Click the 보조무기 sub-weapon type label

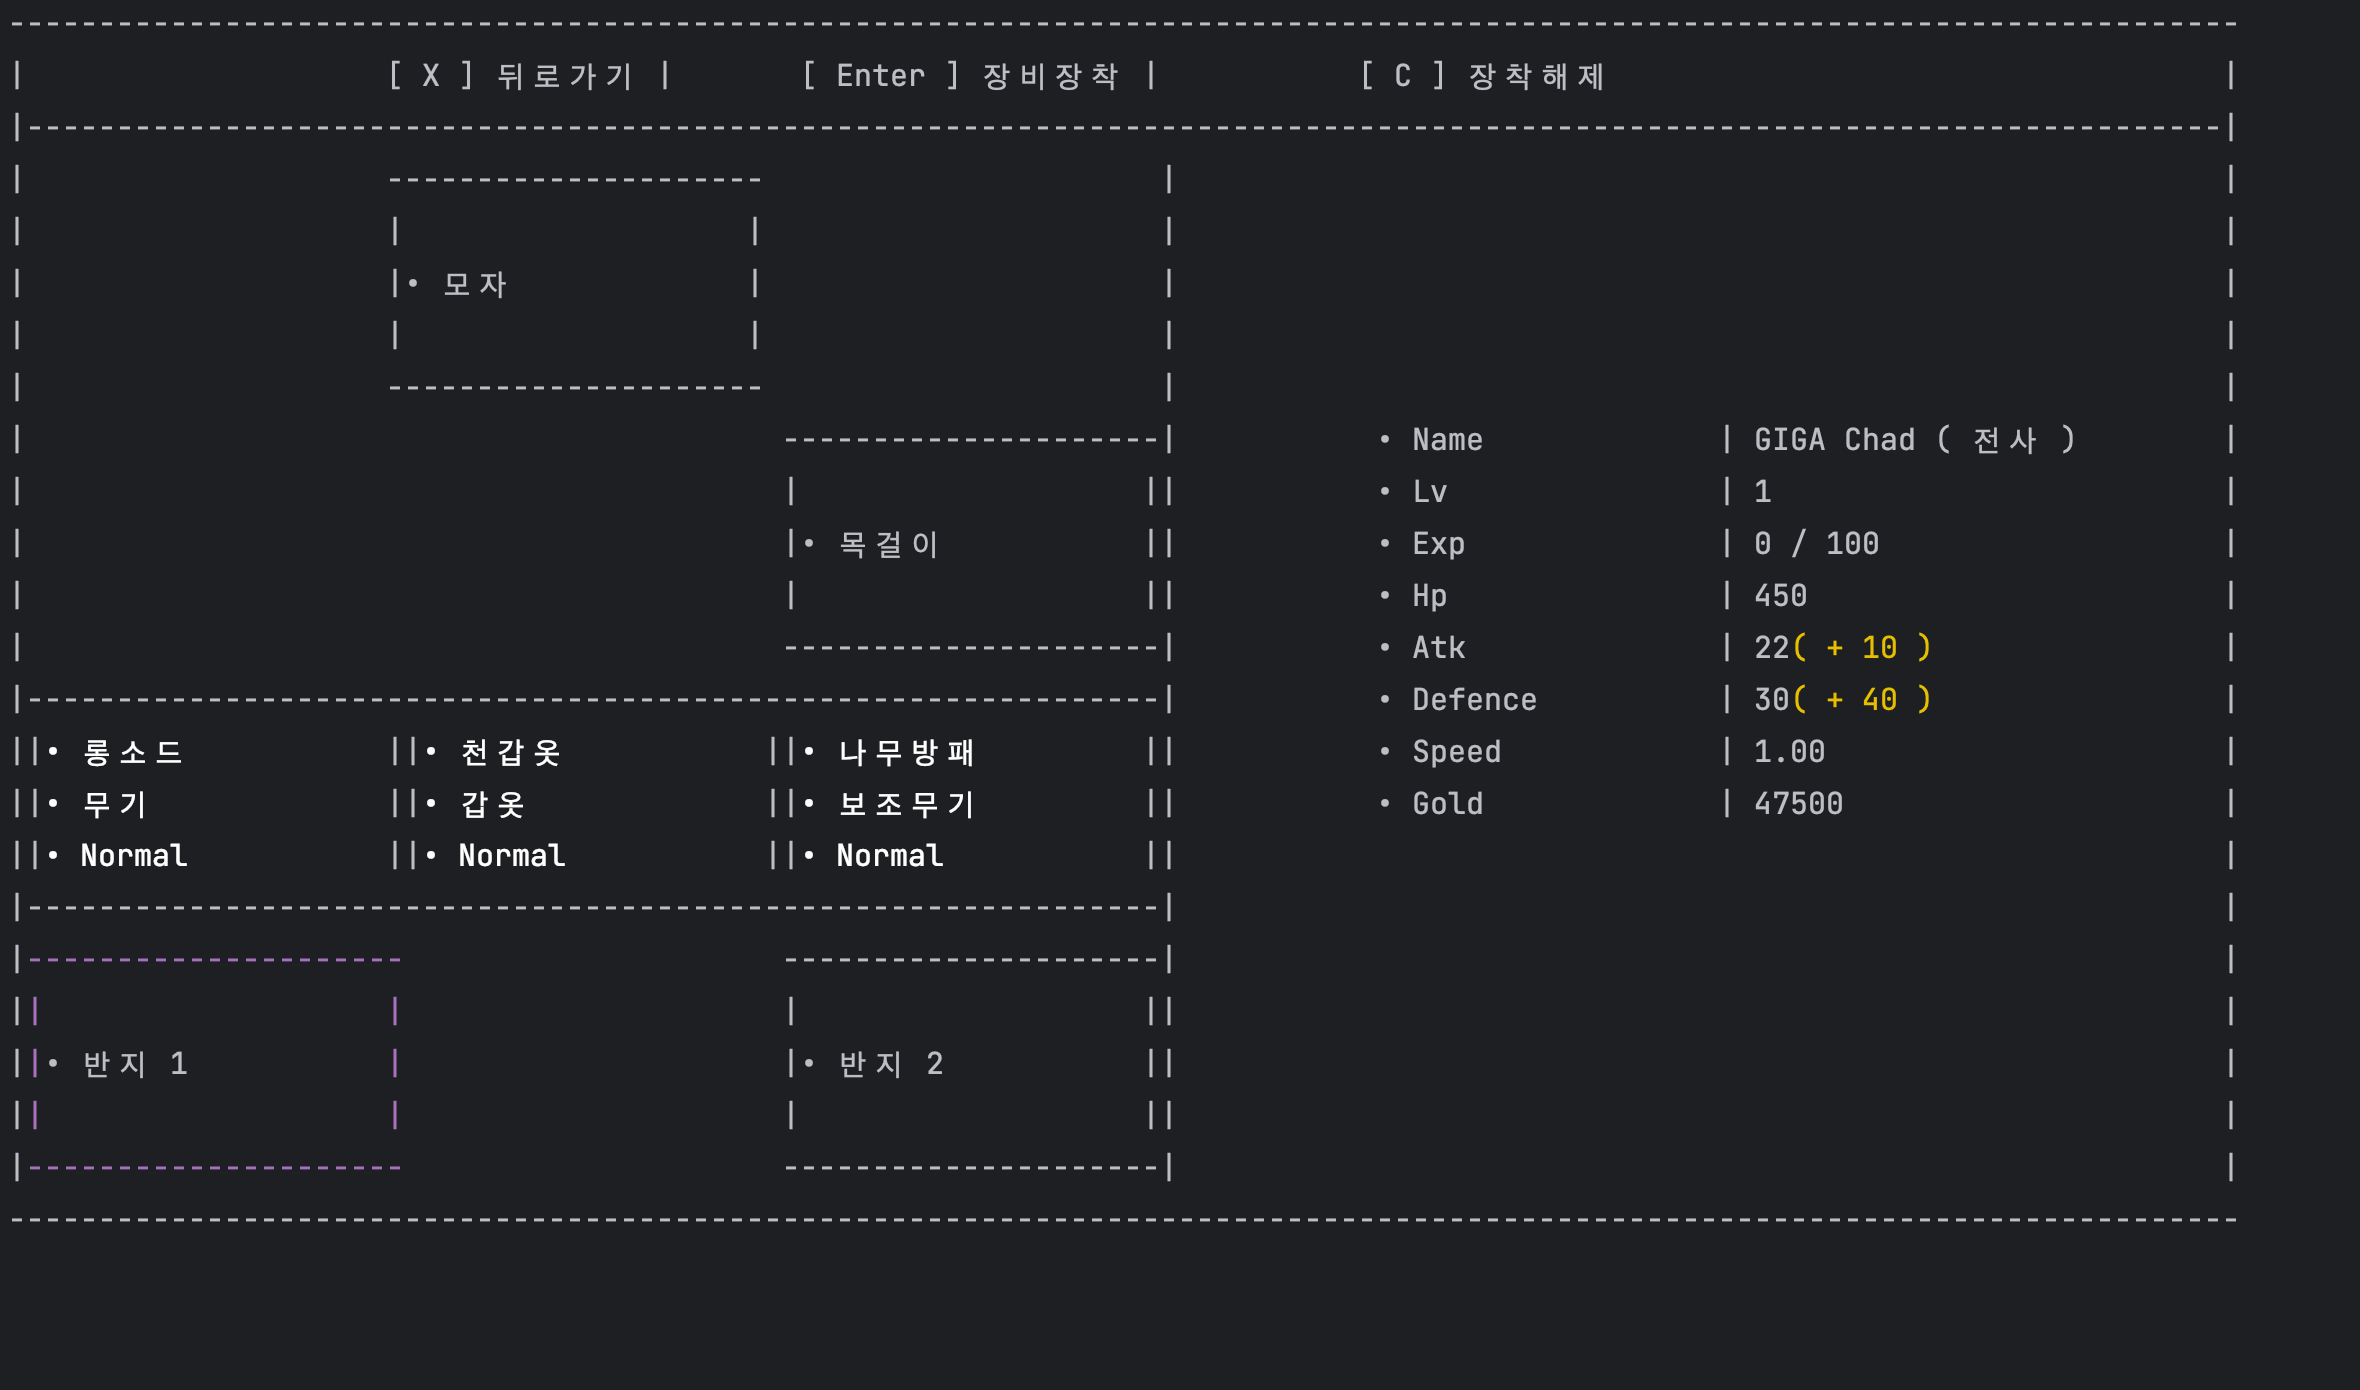906,804
